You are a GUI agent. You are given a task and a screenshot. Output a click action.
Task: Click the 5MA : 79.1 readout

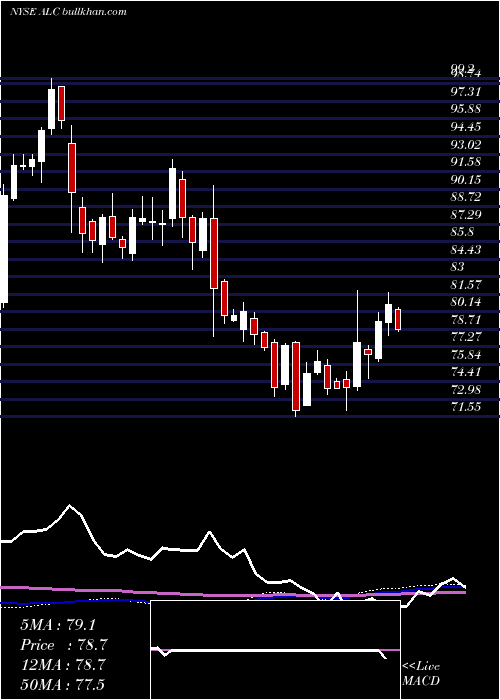[58, 625]
